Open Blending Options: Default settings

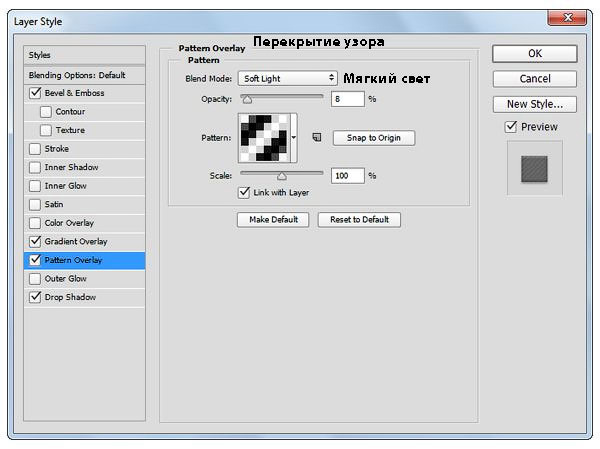pos(84,75)
